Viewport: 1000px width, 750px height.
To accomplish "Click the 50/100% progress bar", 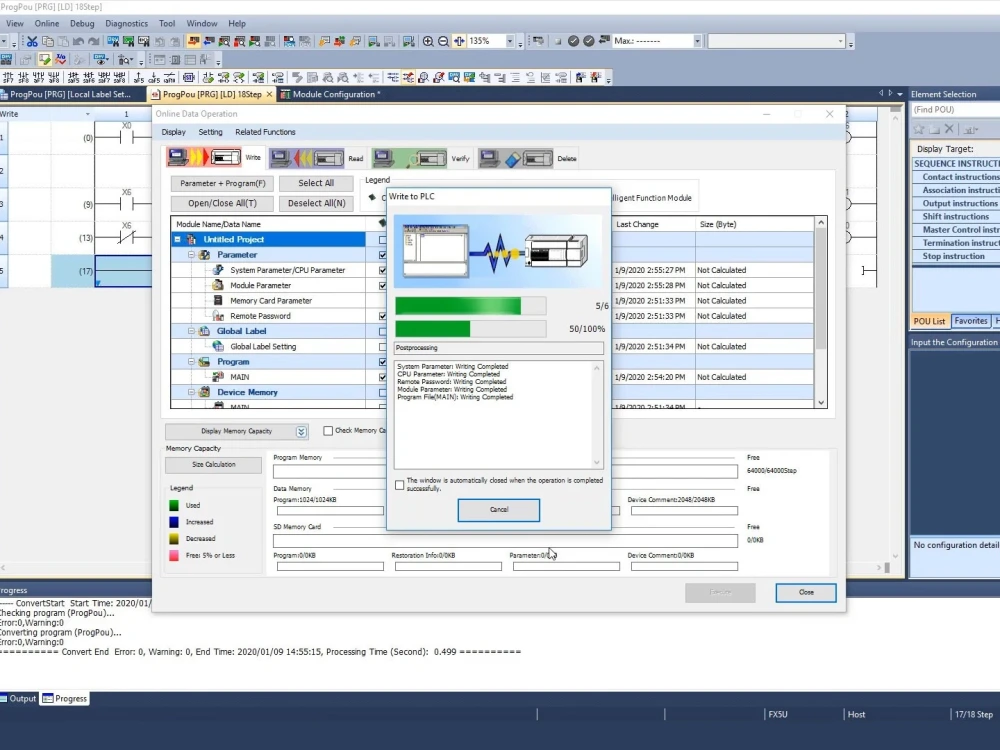I will 471,329.
